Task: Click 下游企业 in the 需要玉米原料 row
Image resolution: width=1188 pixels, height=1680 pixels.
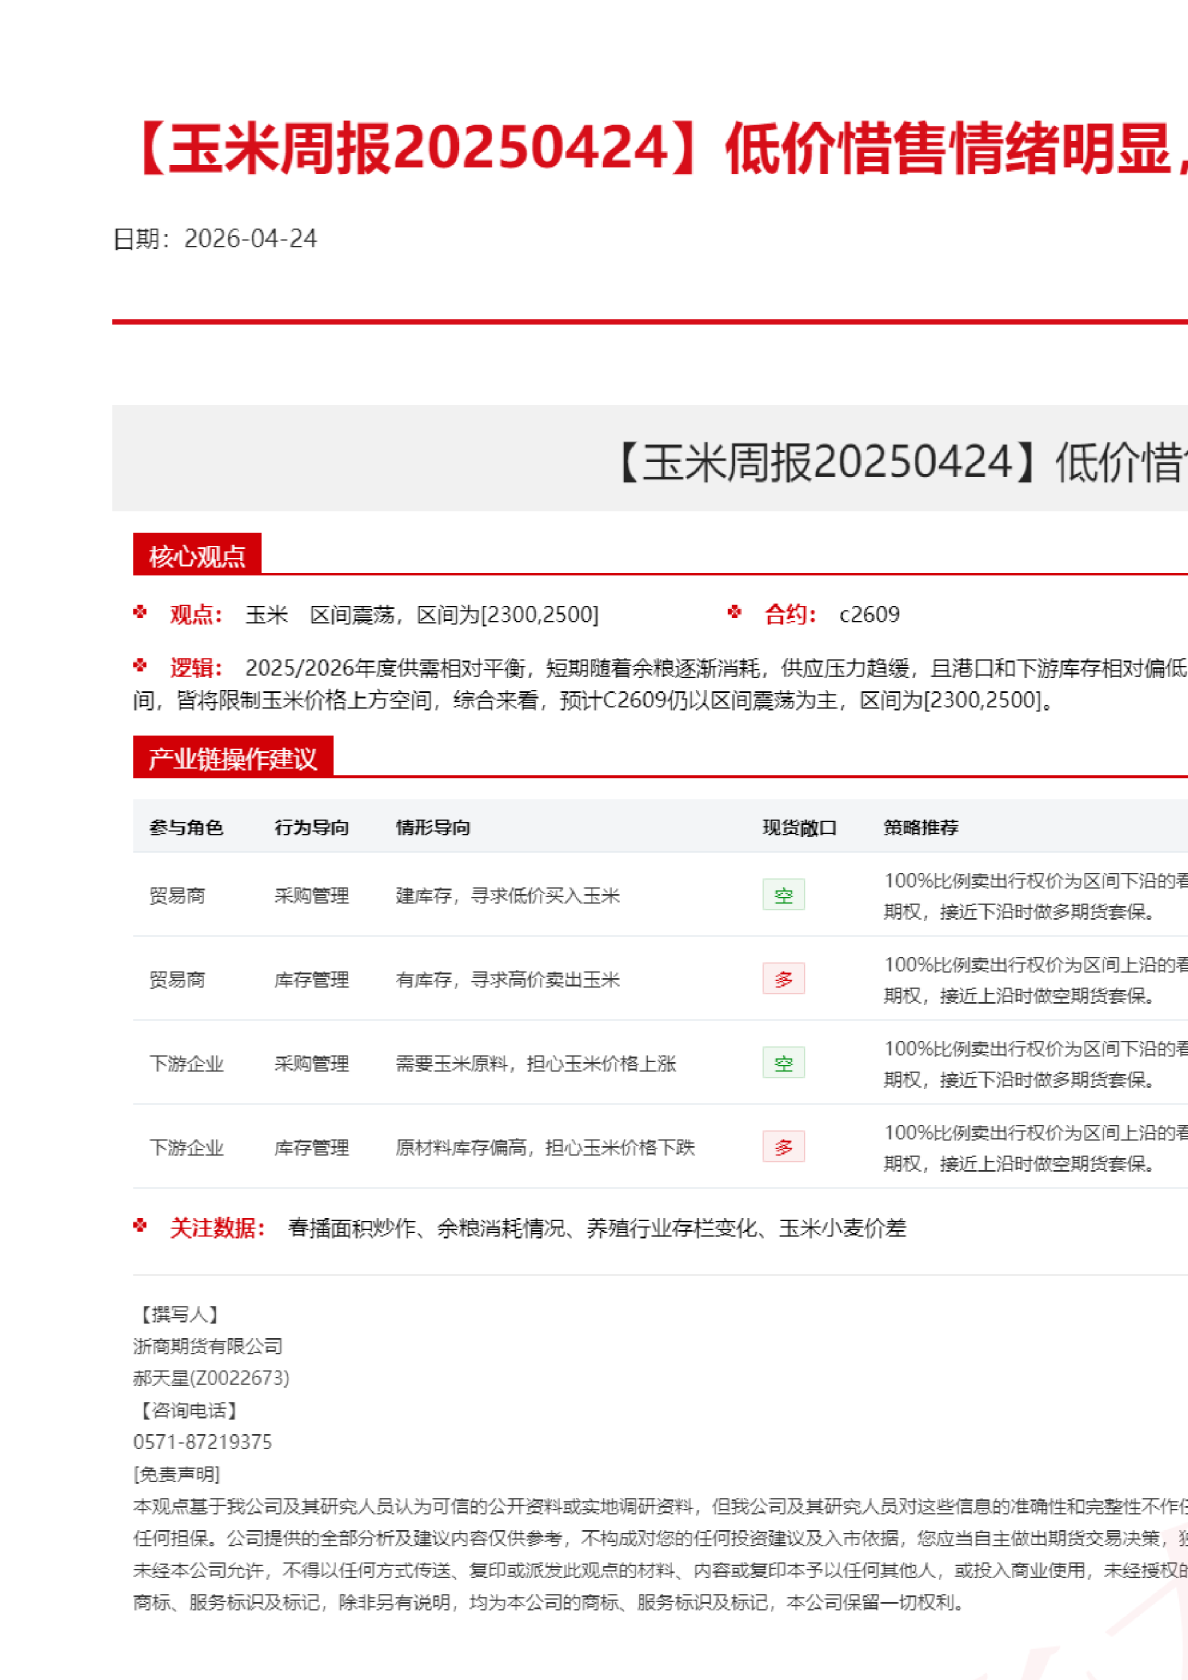Action: coord(186,1063)
